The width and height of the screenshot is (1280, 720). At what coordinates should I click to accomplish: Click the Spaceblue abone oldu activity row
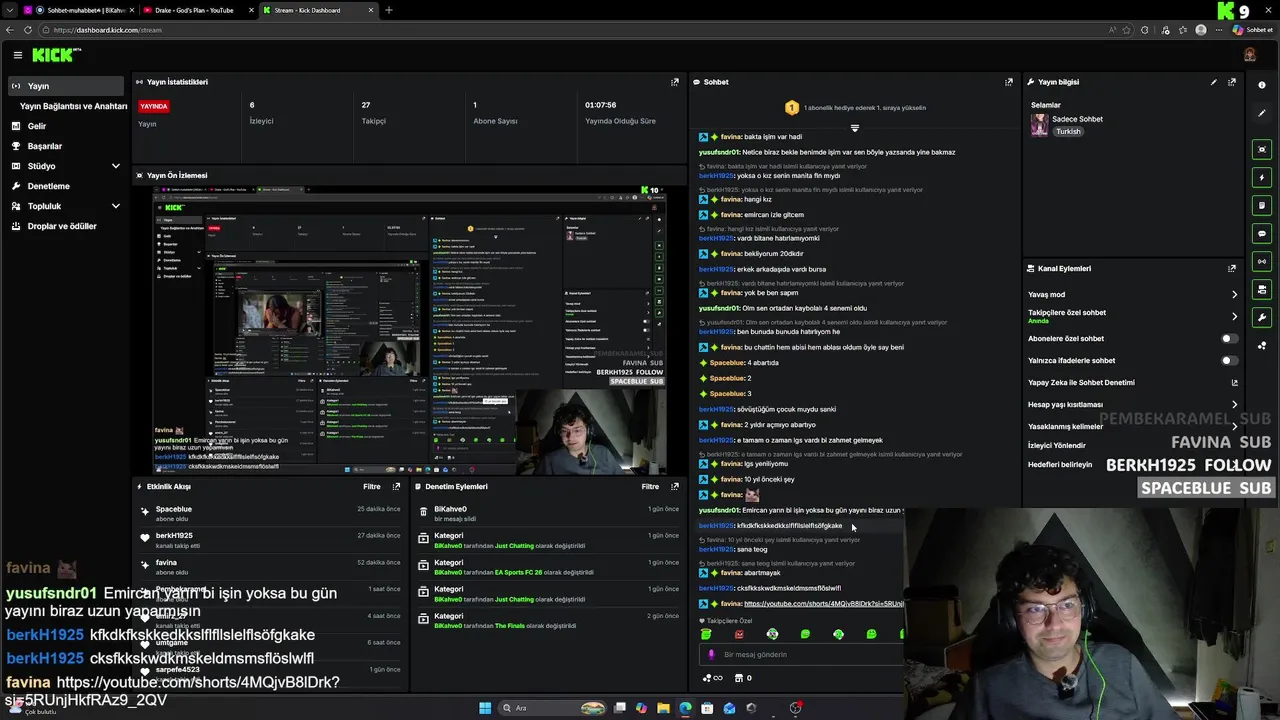click(271, 513)
